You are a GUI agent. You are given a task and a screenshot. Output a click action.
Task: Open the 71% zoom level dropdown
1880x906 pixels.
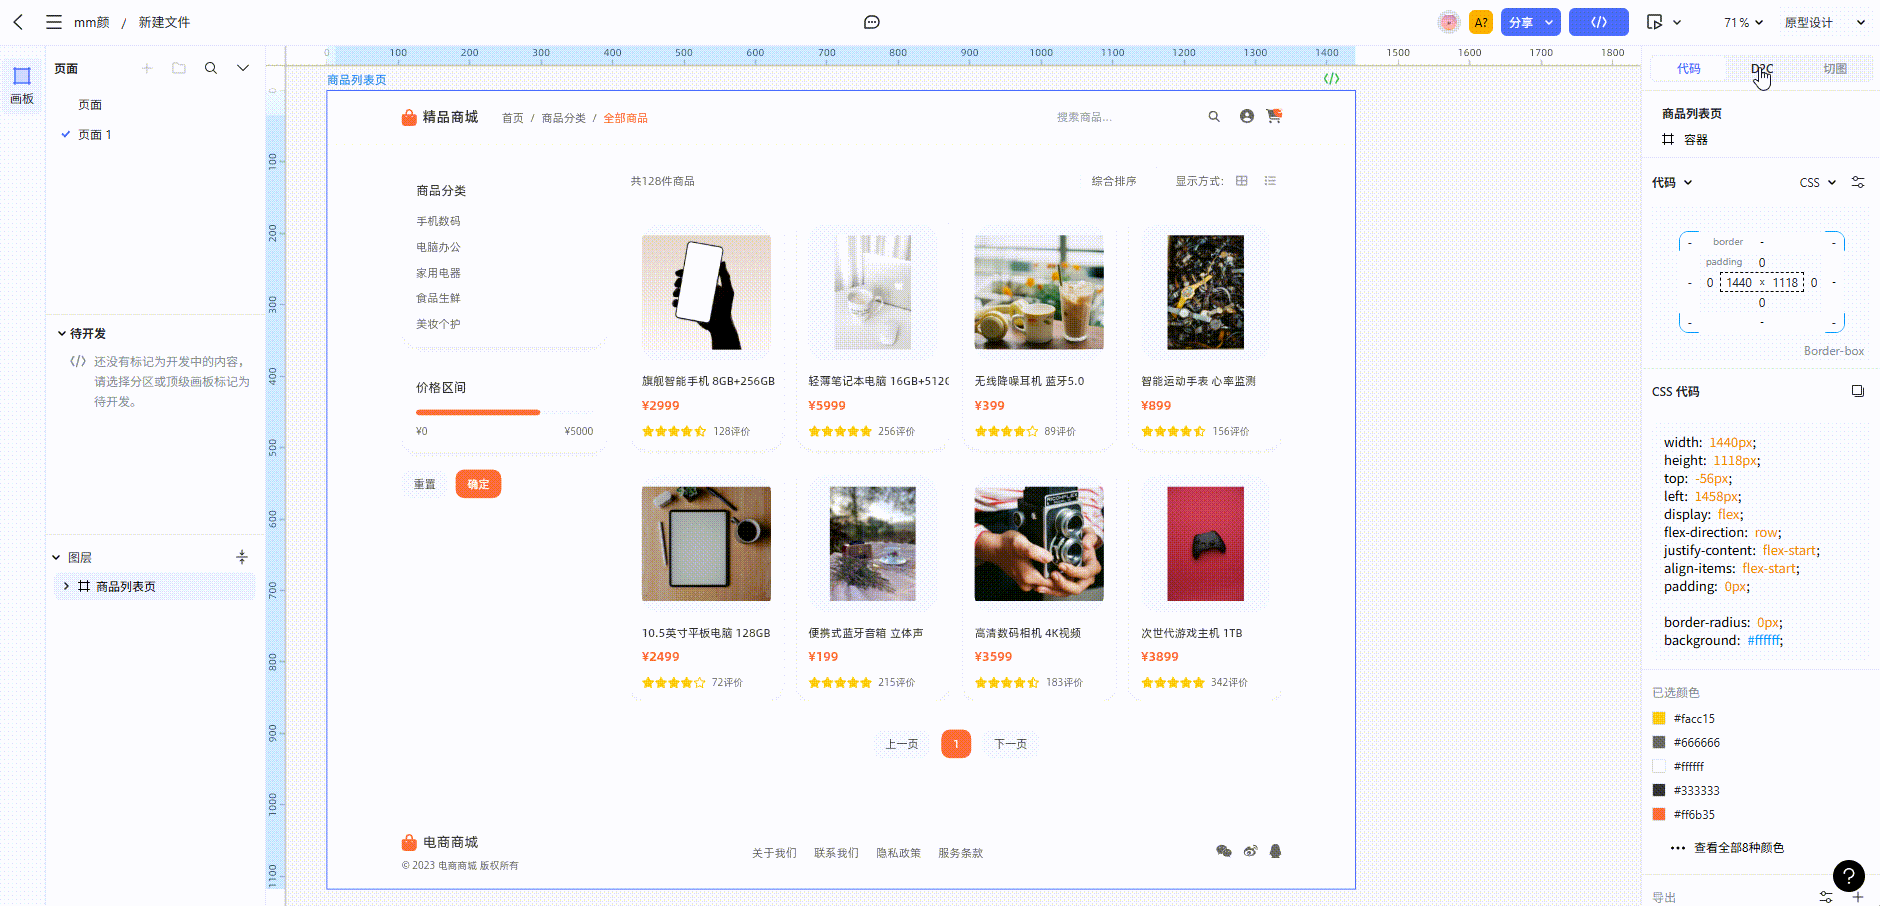pos(1743,22)
